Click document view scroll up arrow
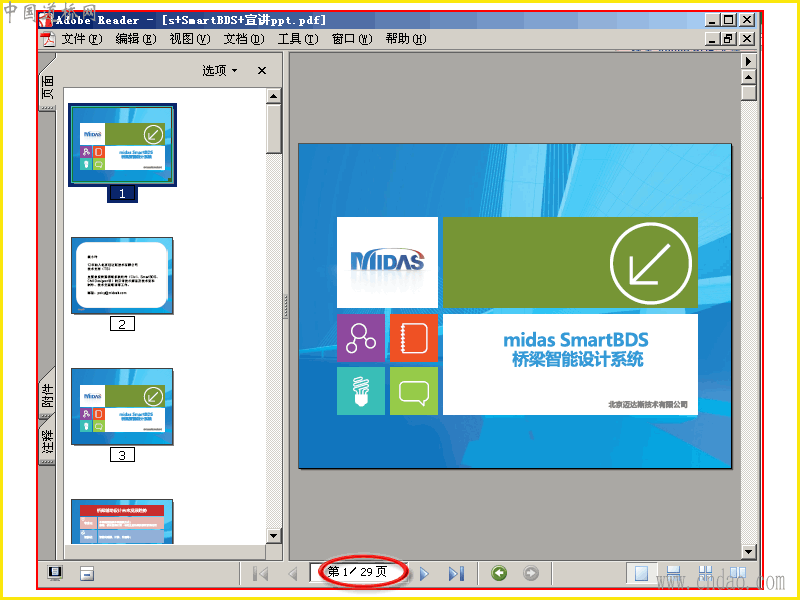The width and height of the screenshot is (800, 600). tap(748, 77)
